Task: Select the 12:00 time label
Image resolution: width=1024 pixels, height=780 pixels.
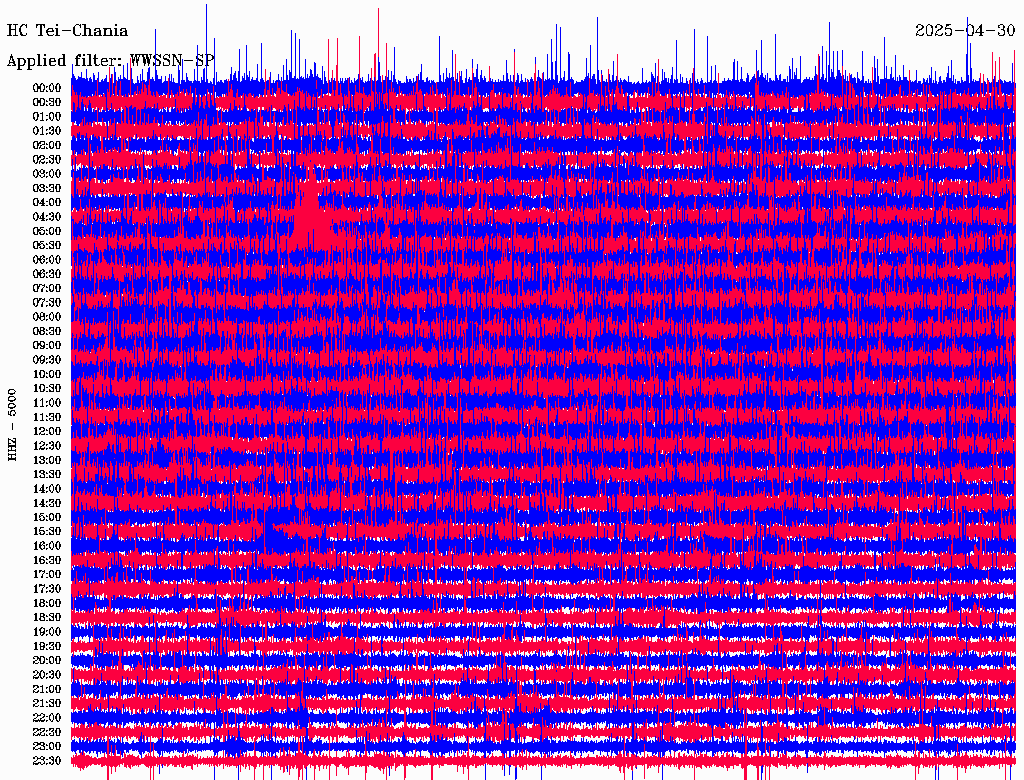Action: [47, 431]
